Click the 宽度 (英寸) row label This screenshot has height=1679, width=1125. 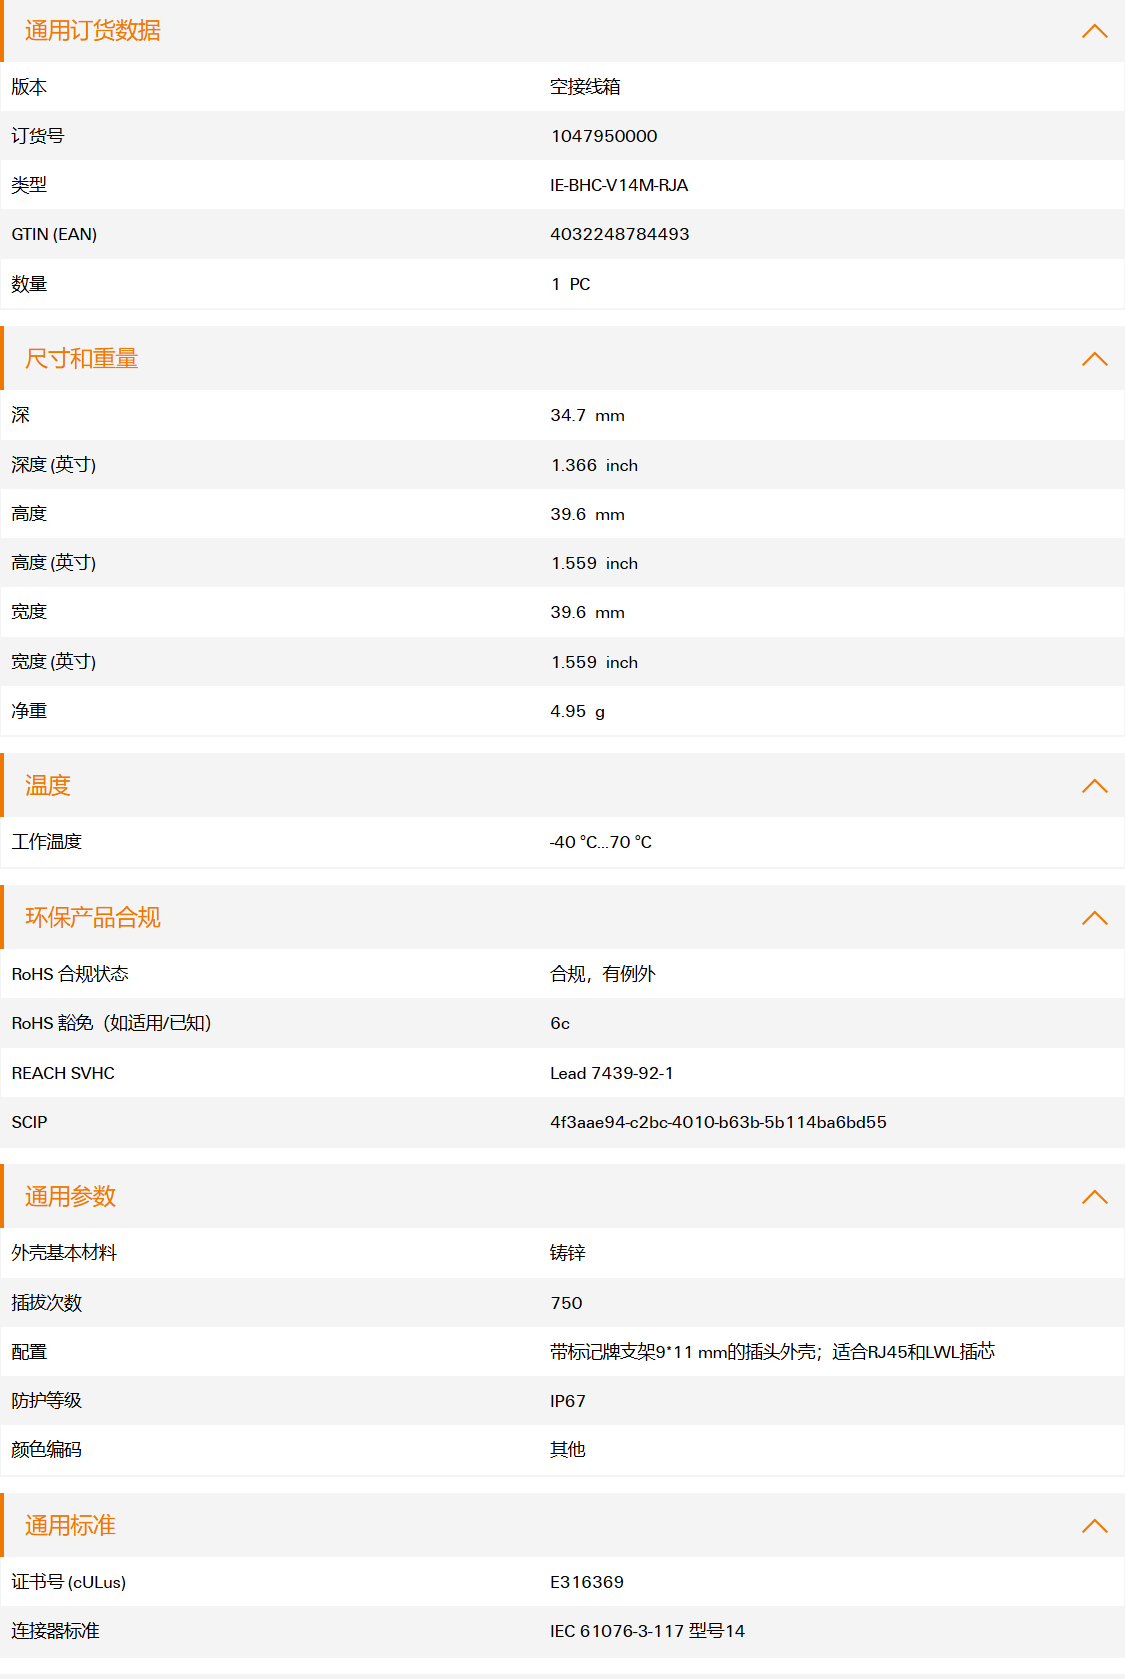pos(54,662)
